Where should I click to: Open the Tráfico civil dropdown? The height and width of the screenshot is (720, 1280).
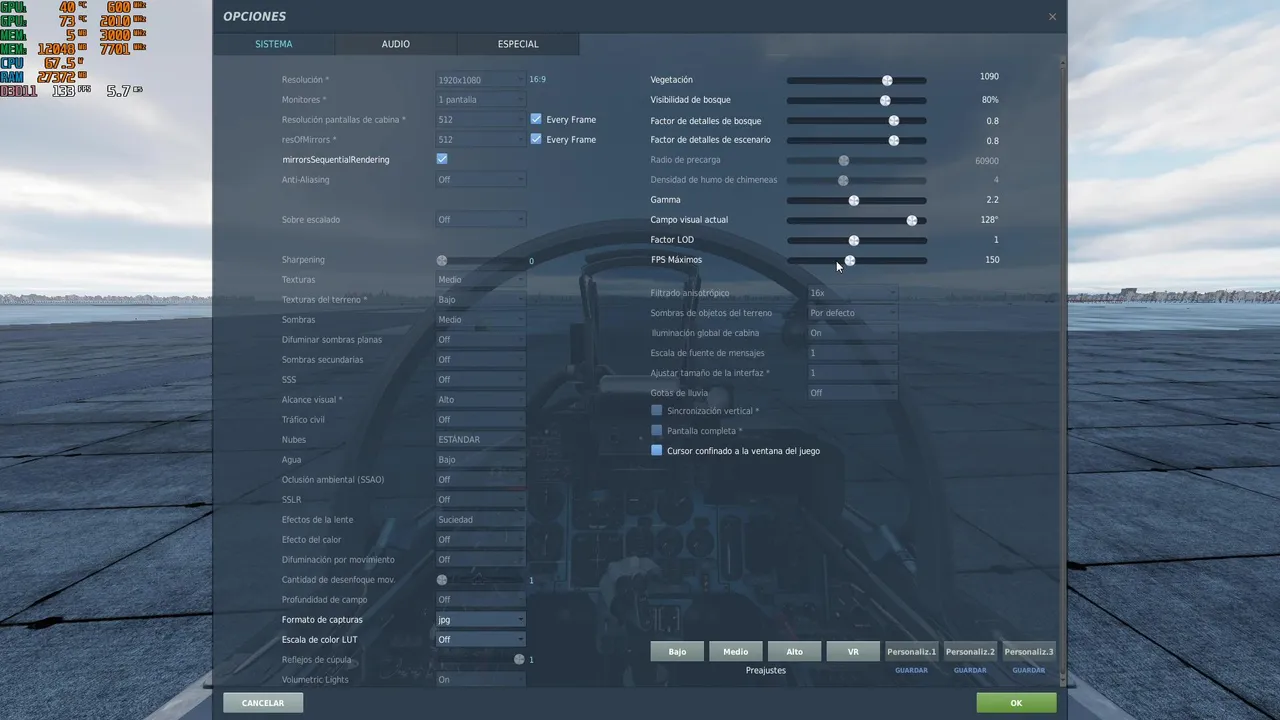pyautogui.click(x=480, y=420)
